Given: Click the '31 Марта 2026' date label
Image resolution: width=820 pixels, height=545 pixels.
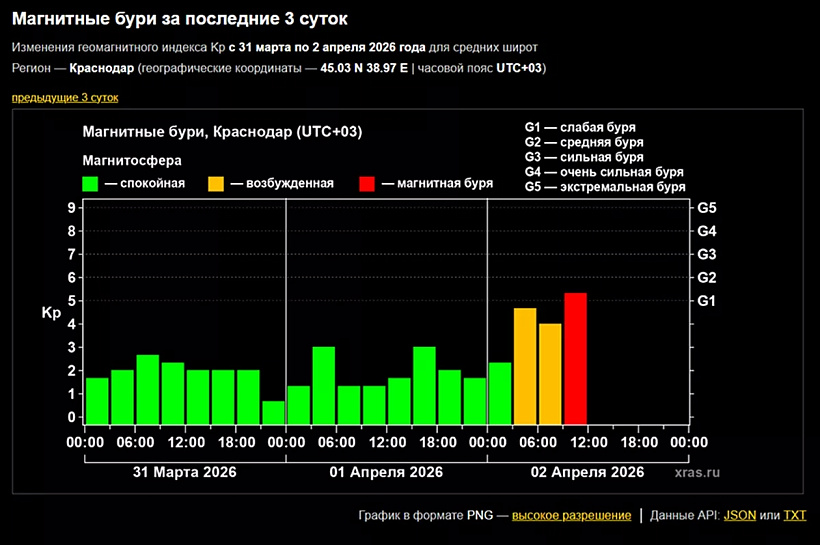Looking at the screenshot, I should coord(185,472).
